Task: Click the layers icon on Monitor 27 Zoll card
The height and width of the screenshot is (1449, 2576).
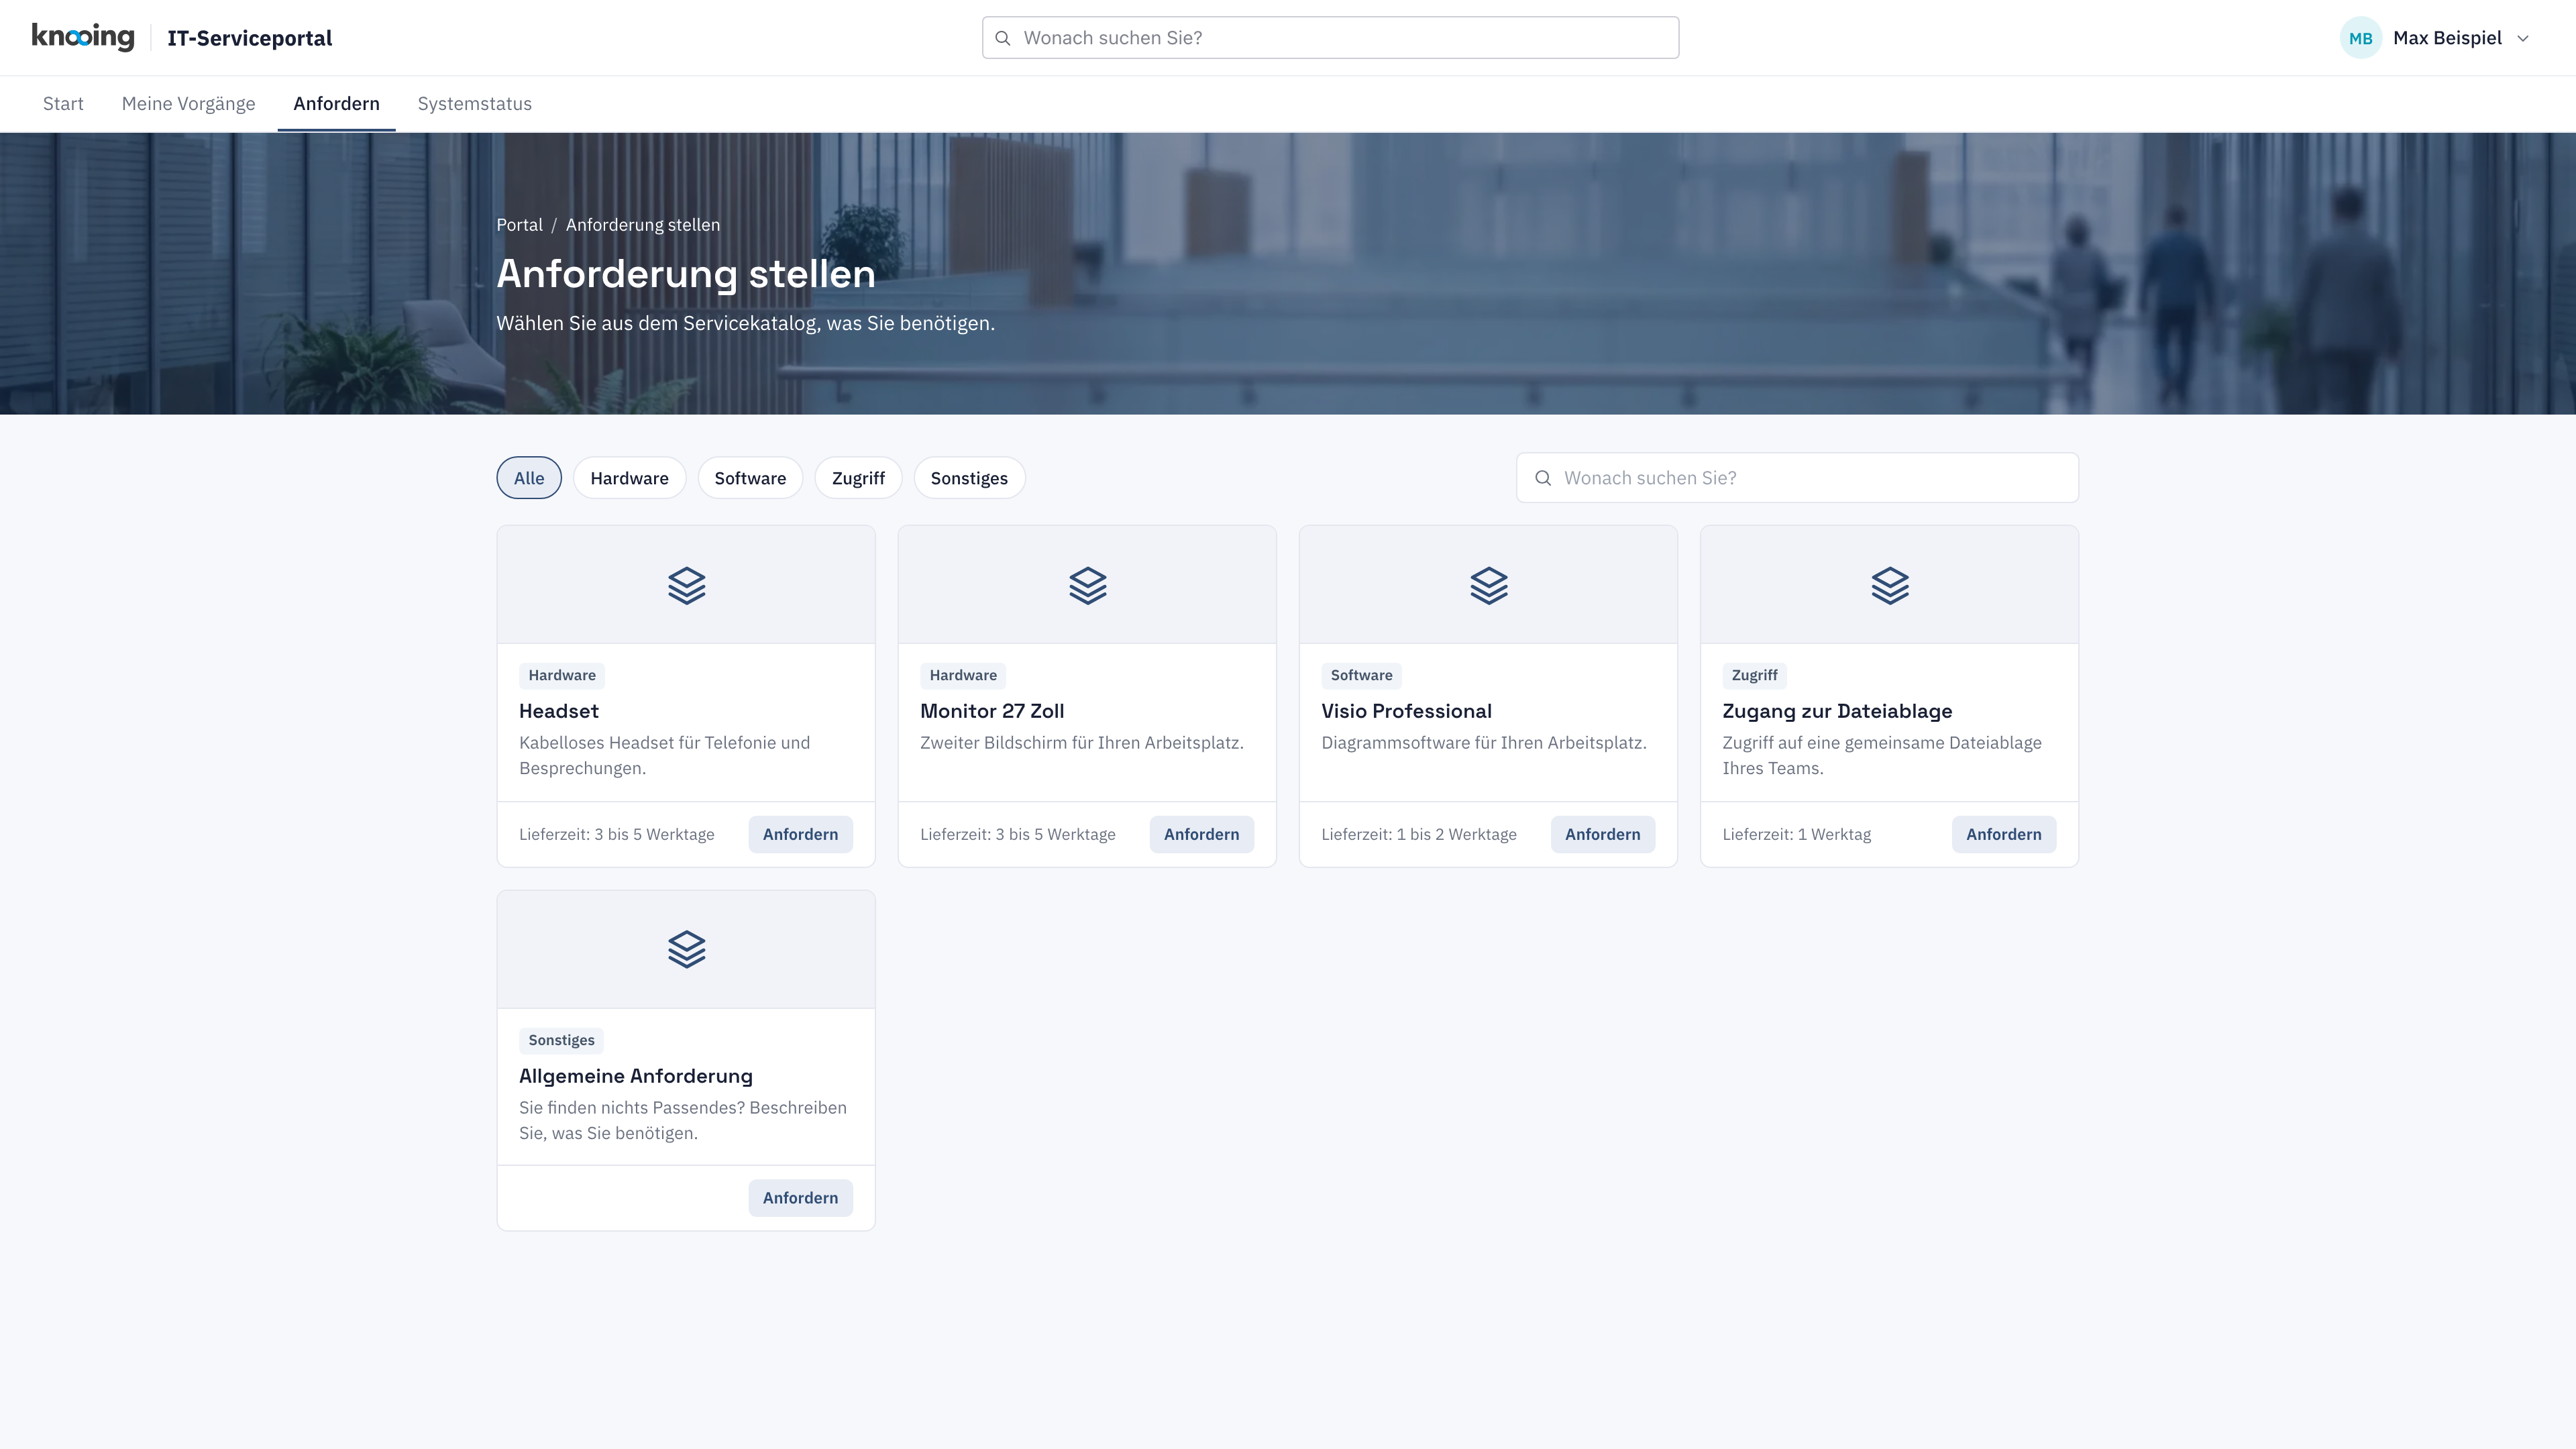Action: coord(1087,585)
